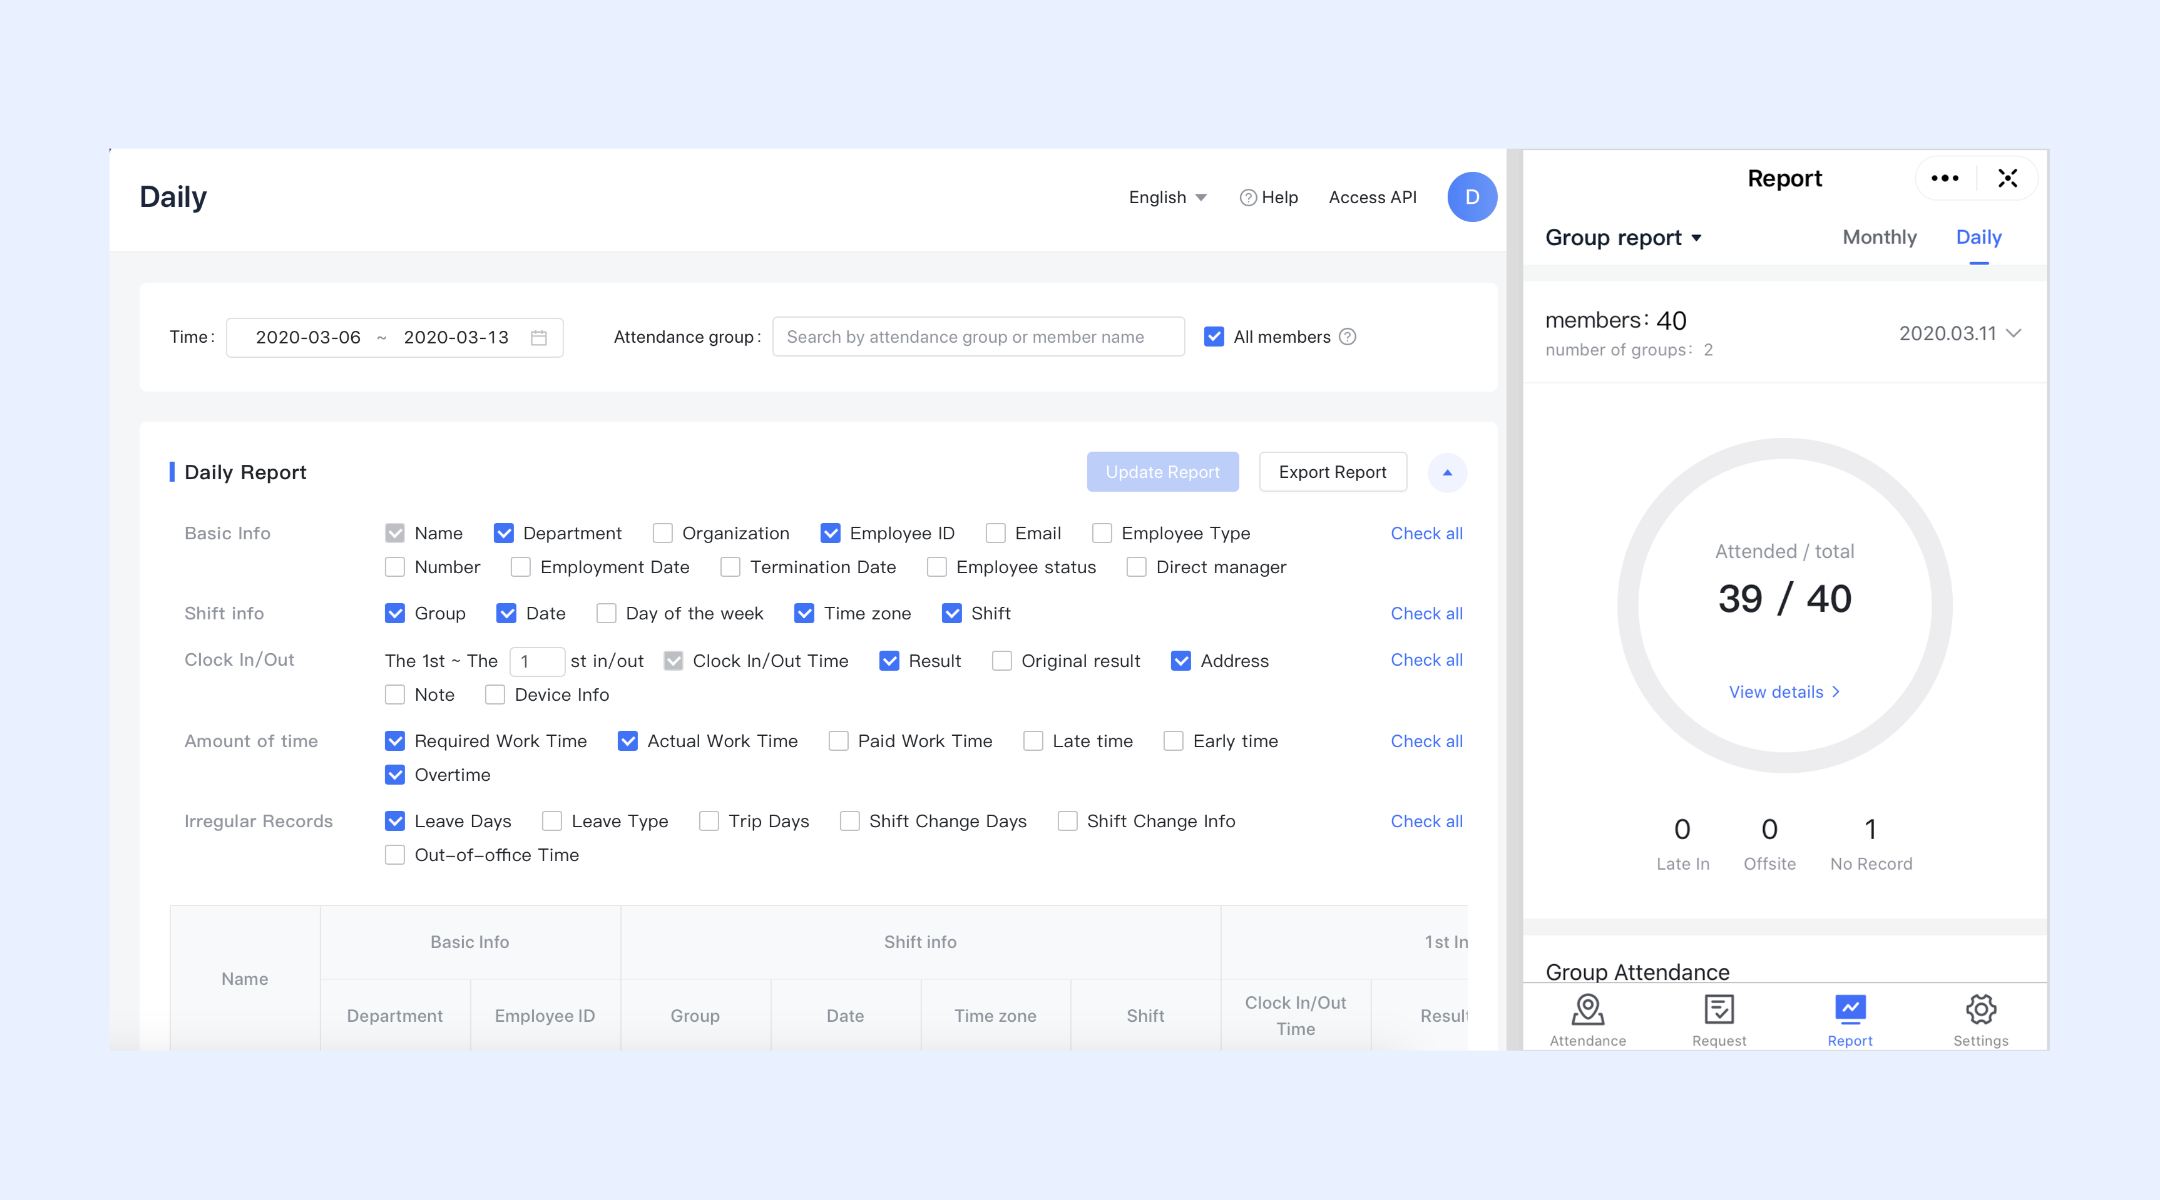Click the end date 2020-03-13
This screenshot has height=1200, width=2160.
pos(456,338)
